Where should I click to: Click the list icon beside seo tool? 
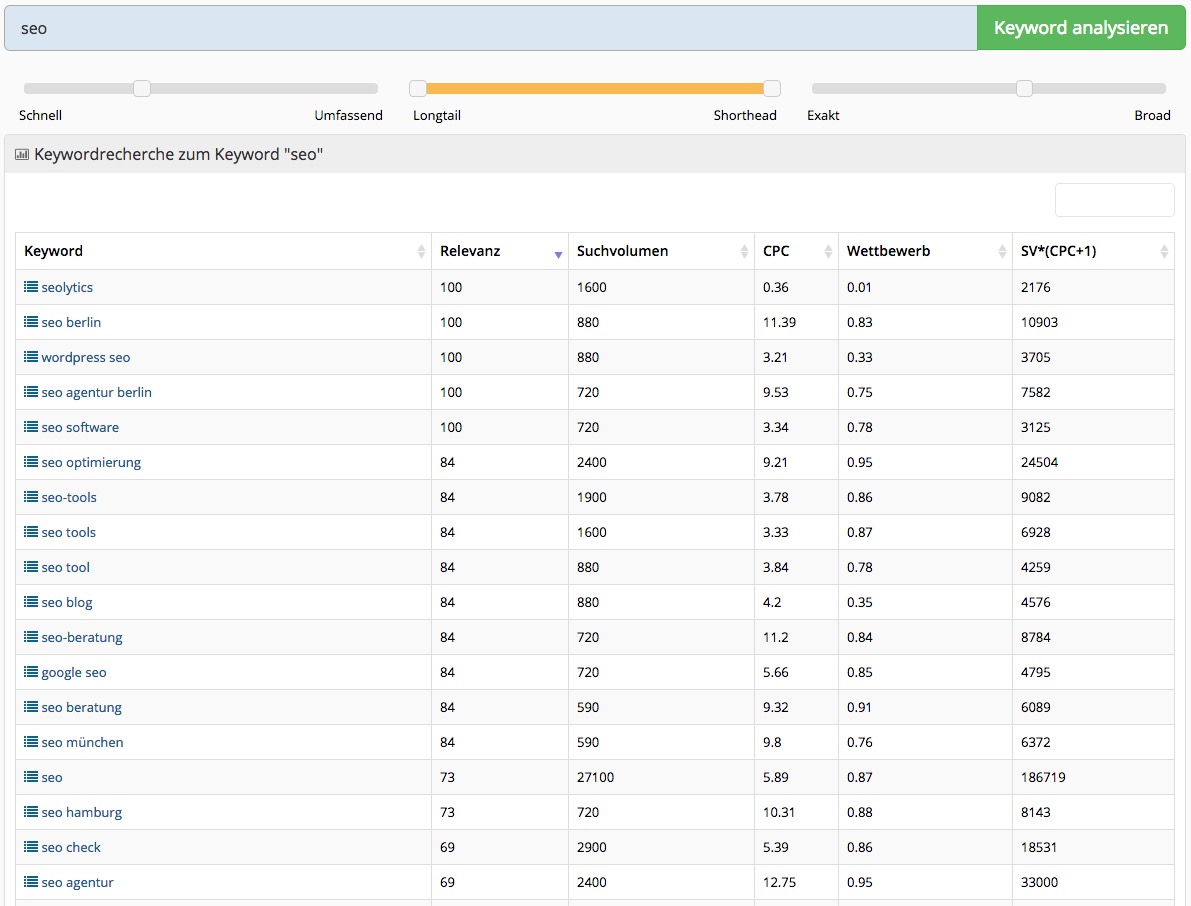[30, 567]
